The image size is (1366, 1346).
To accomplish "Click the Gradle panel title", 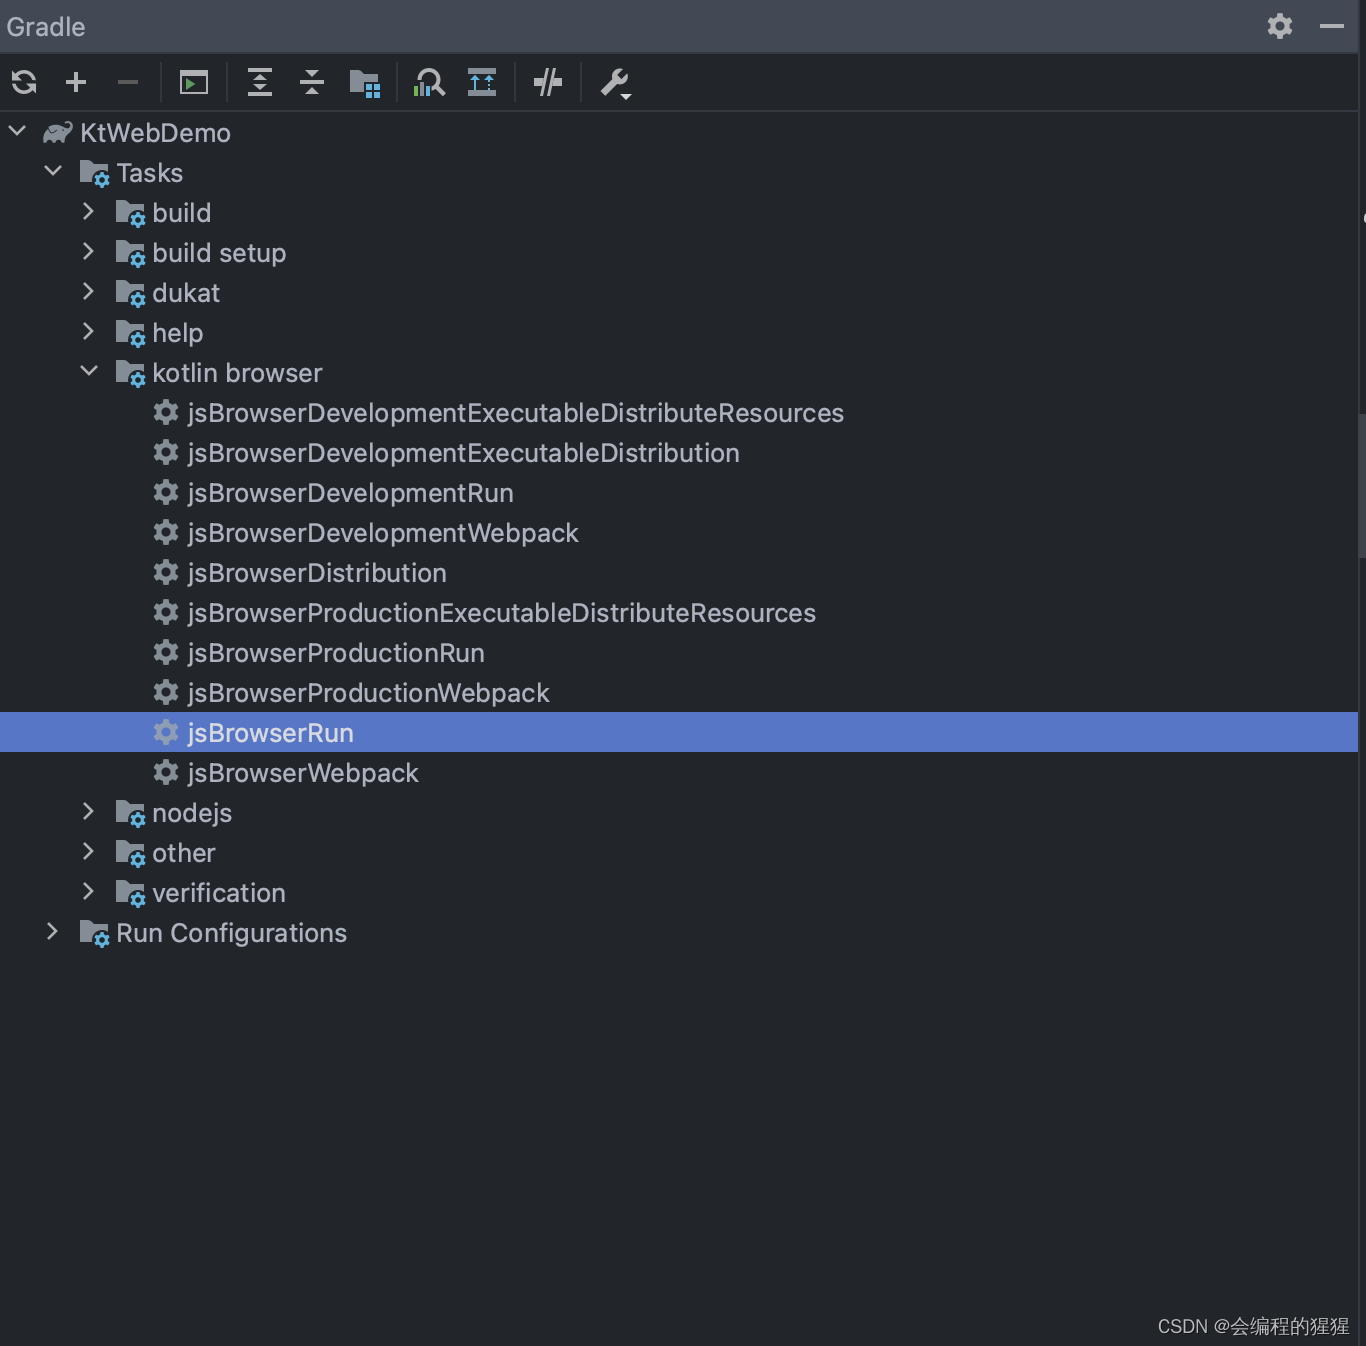I will [46, 27].
